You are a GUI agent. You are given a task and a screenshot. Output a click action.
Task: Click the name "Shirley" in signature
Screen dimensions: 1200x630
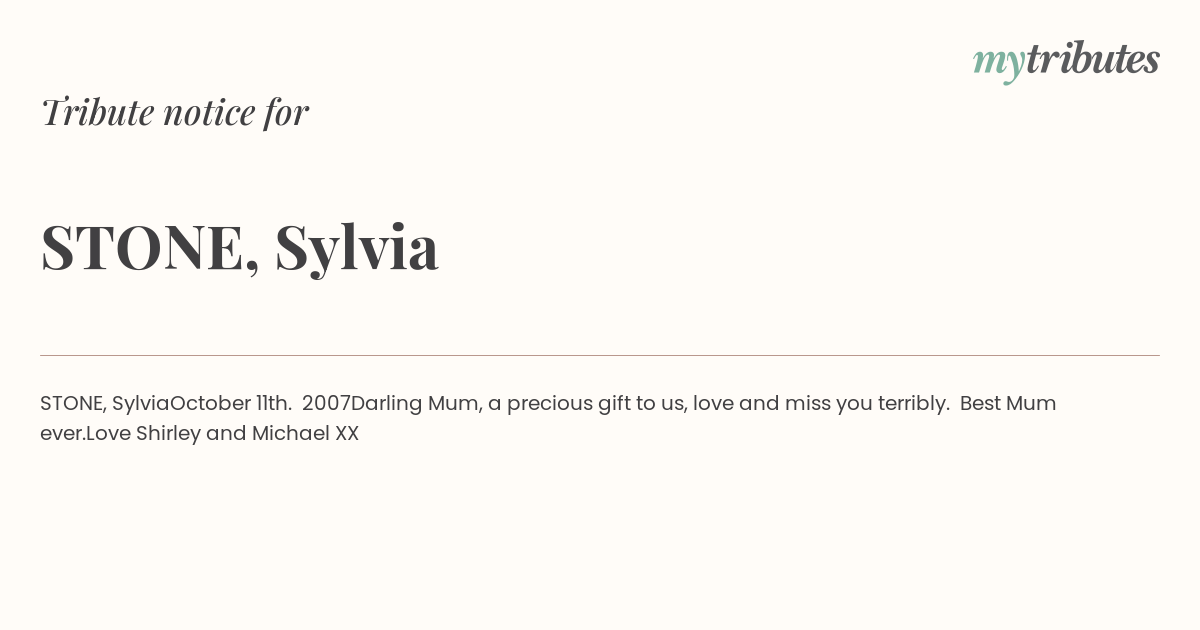(168, 434)
